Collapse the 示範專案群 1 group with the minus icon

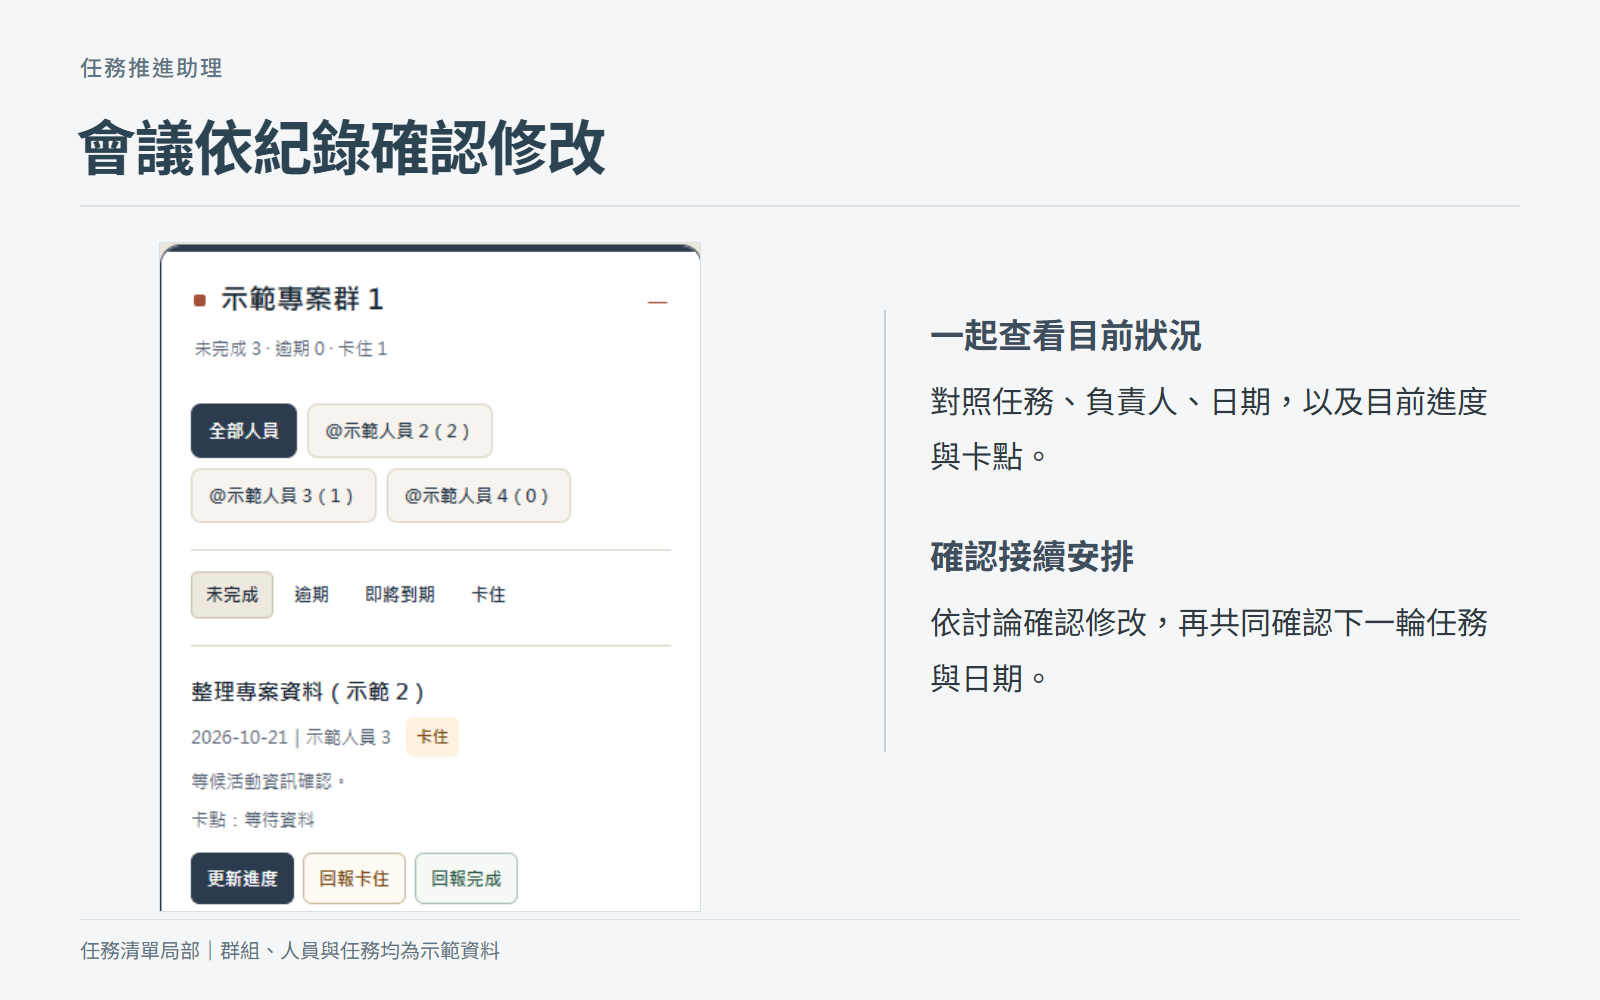click(657, 302)
